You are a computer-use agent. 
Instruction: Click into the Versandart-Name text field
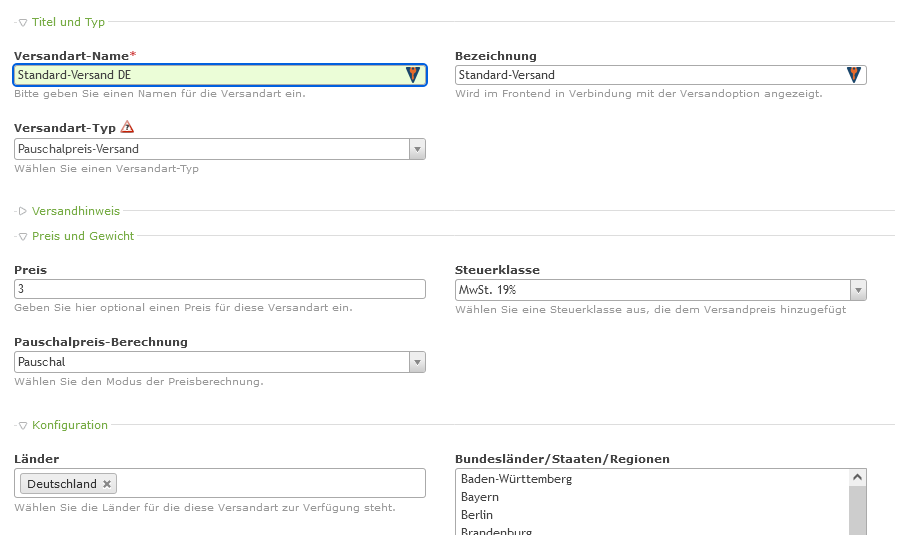pyautogui.click(x=200, y=75)
